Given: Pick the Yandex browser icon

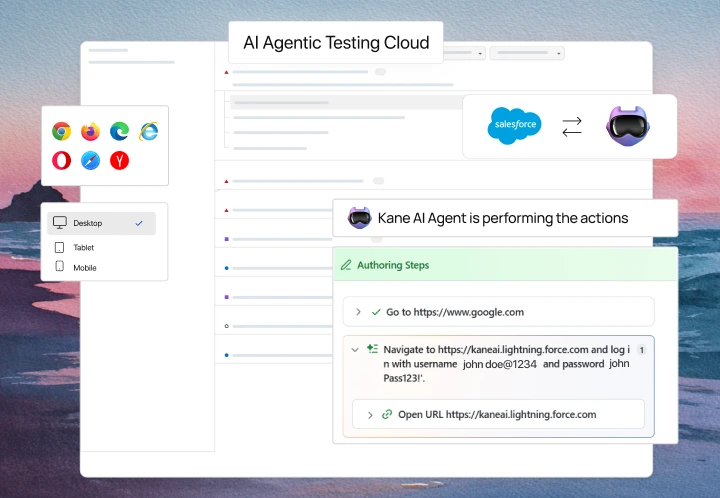Looking at the screenshot, I should pos(119,161).
